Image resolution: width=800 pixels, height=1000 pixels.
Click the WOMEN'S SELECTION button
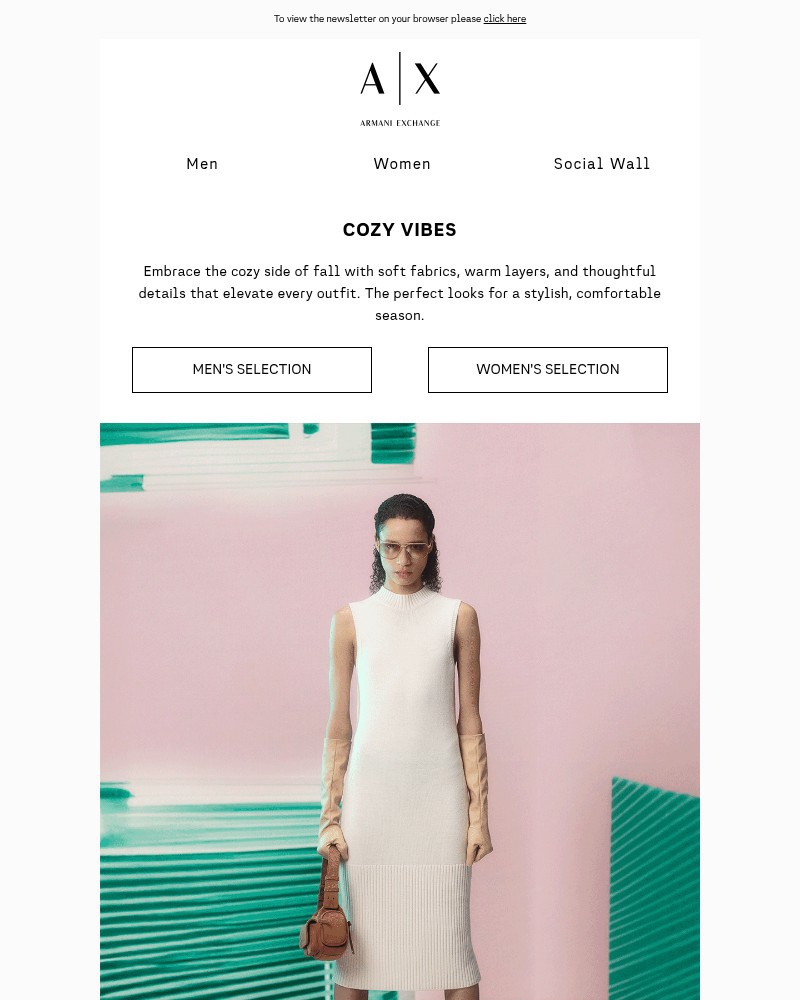548,370
